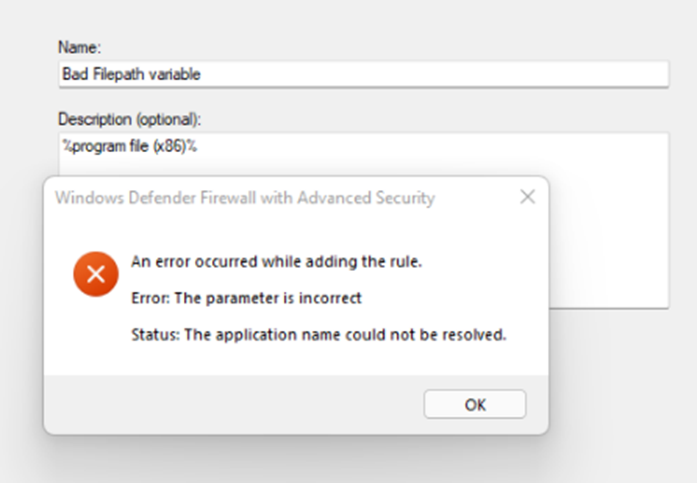Click the gray footer area left of OK
The width and height of the screenshot is (697, 483).
230,404
